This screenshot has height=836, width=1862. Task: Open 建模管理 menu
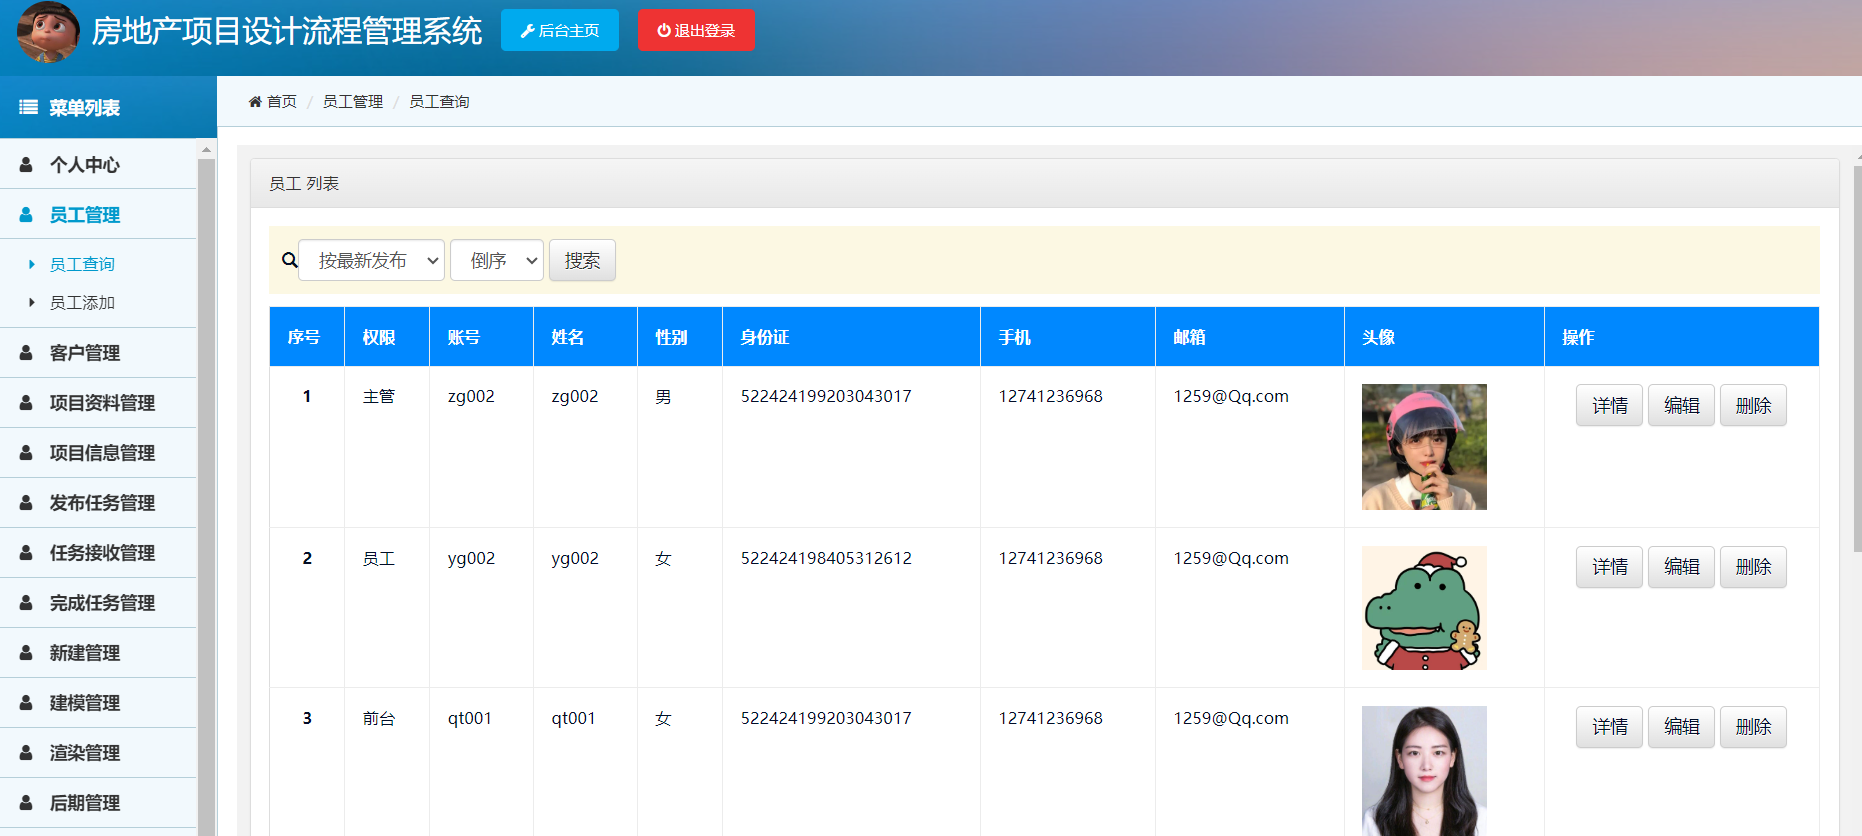click(98, 702)
